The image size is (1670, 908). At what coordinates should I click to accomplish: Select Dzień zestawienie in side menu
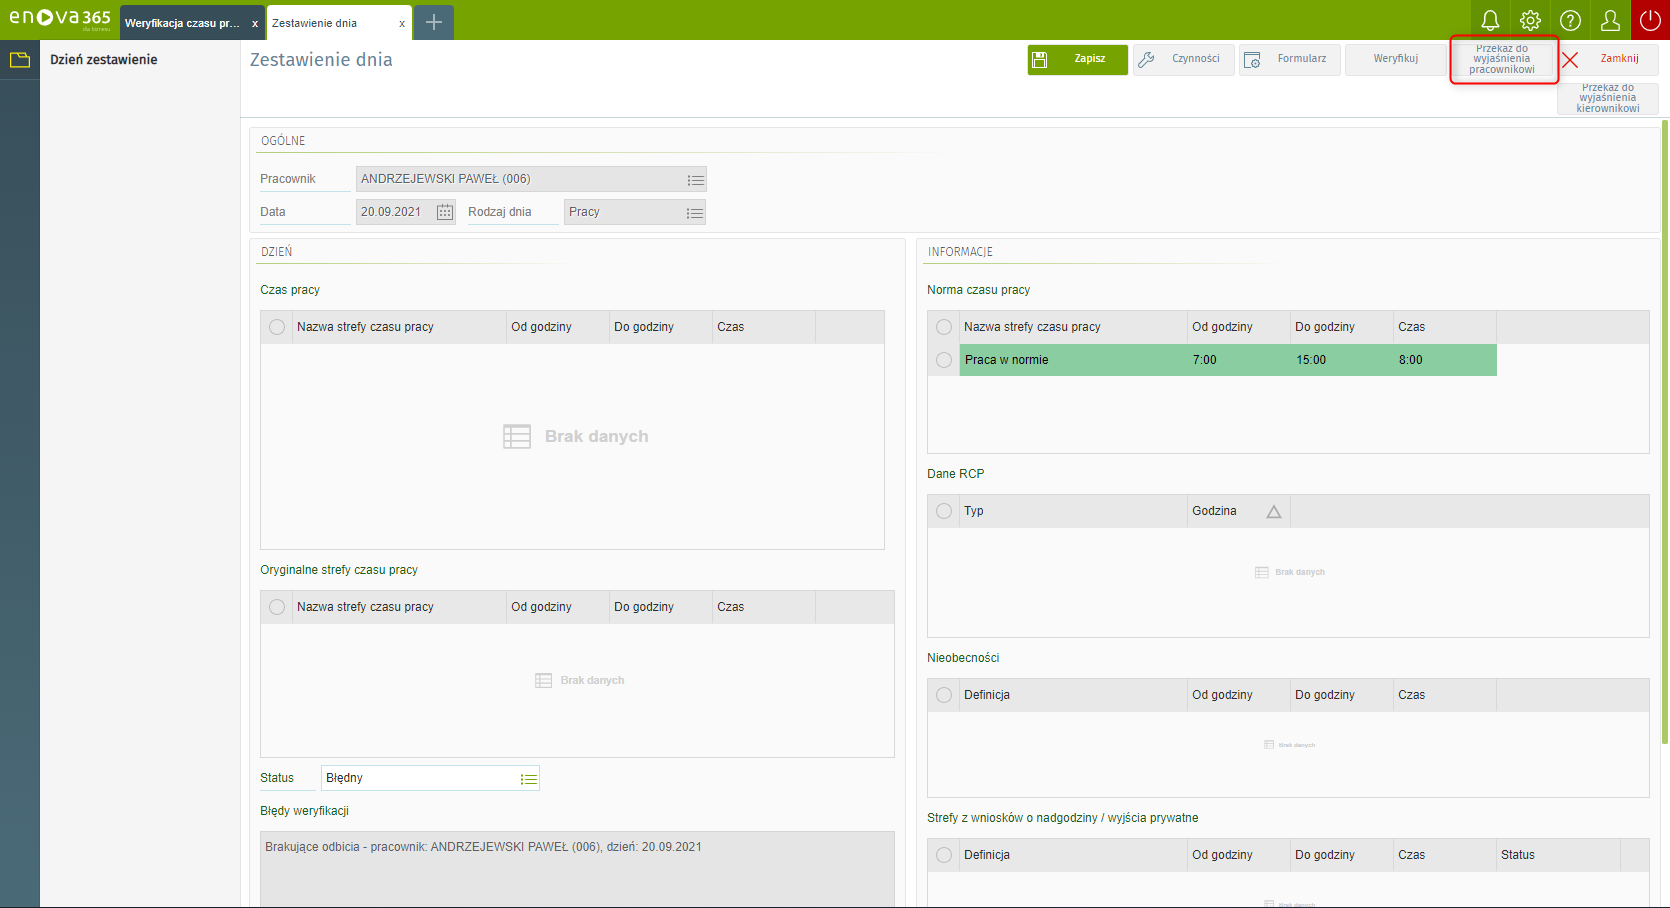104,60
